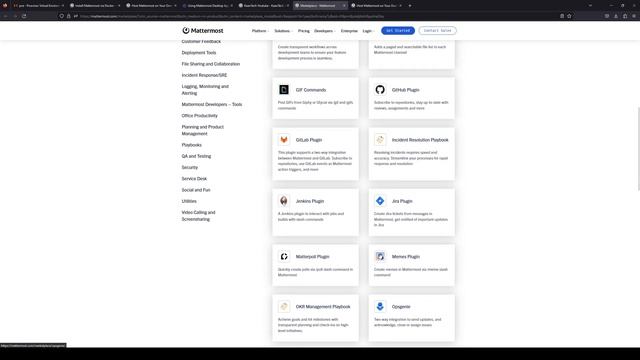Select the Office Productivity category

click(x=200, y=116)
